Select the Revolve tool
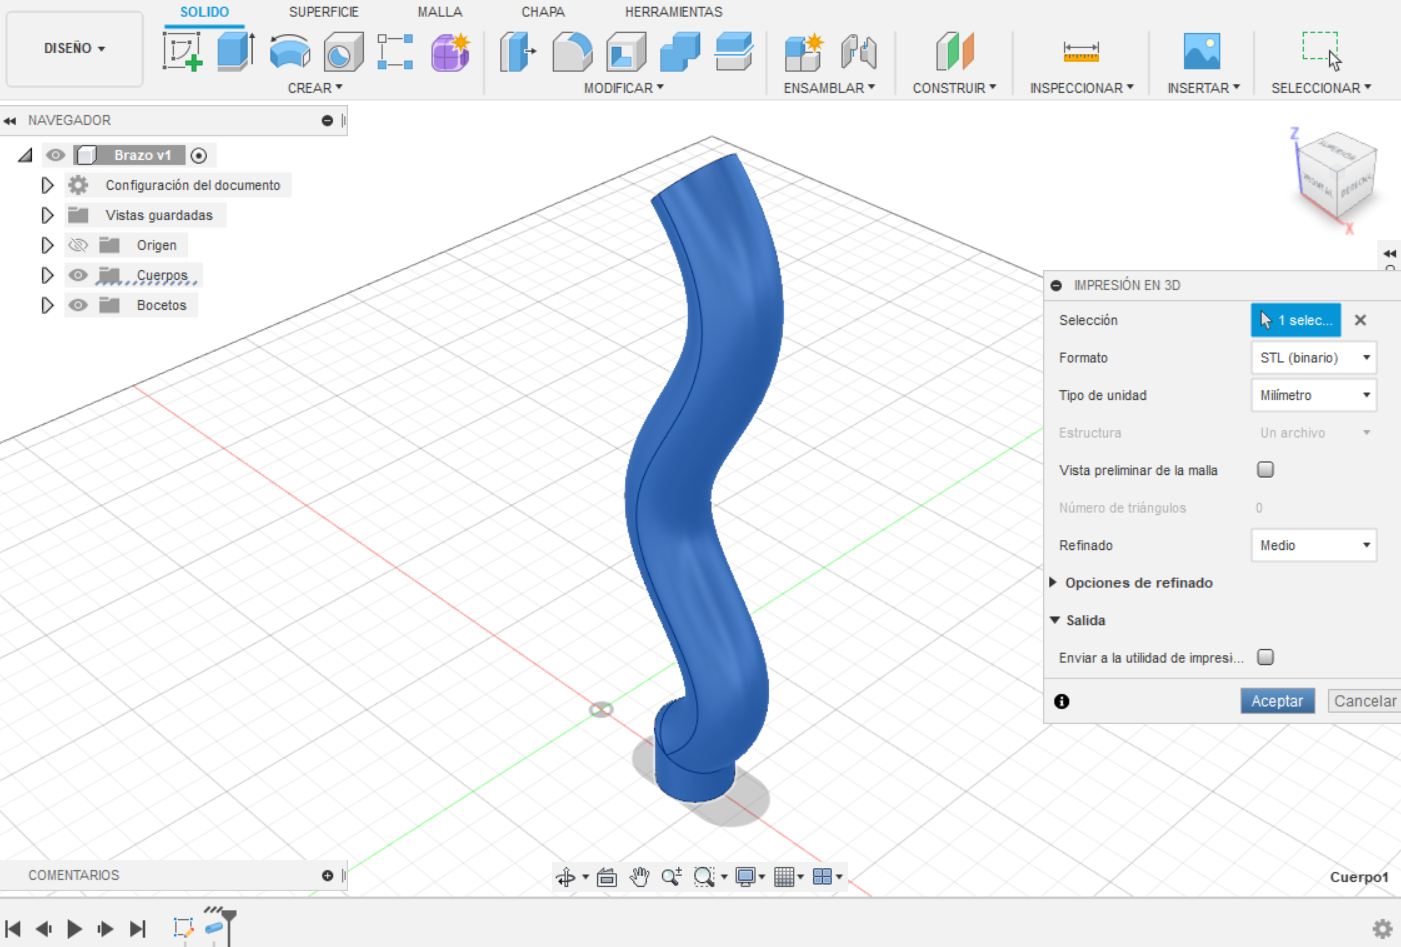 tap(290, 51)
